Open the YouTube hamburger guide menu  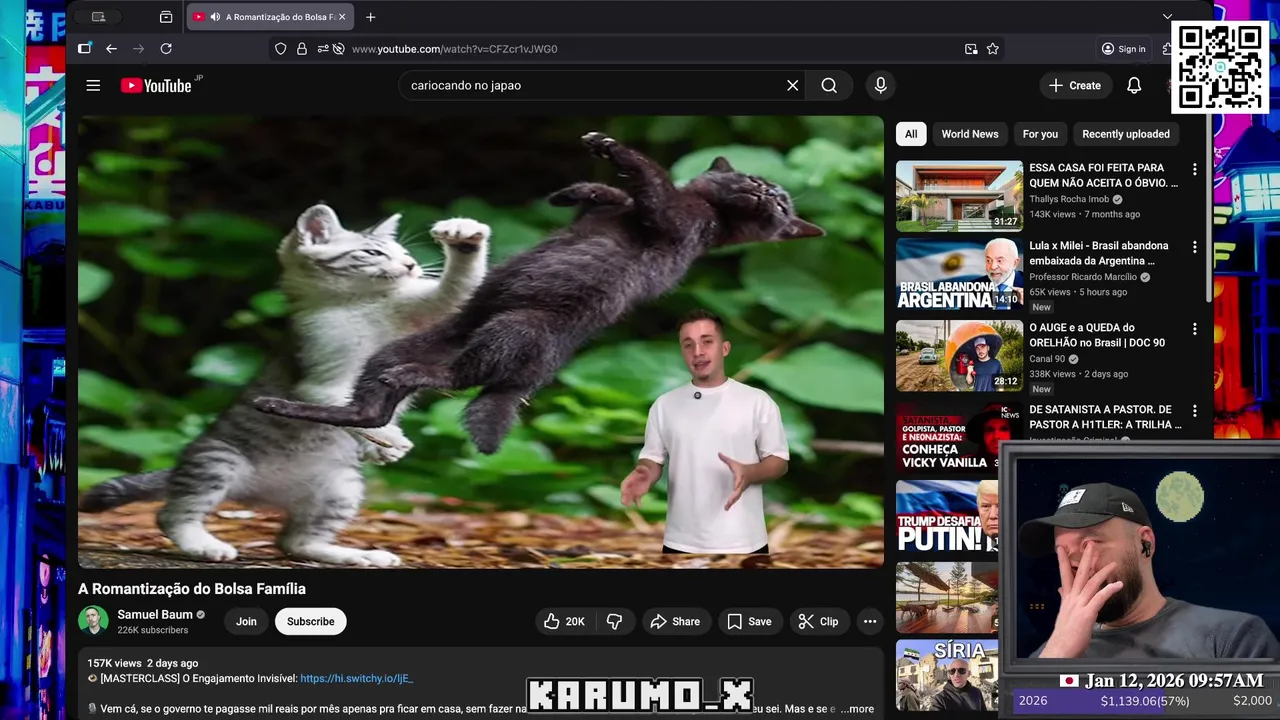[x=93, y=85]
